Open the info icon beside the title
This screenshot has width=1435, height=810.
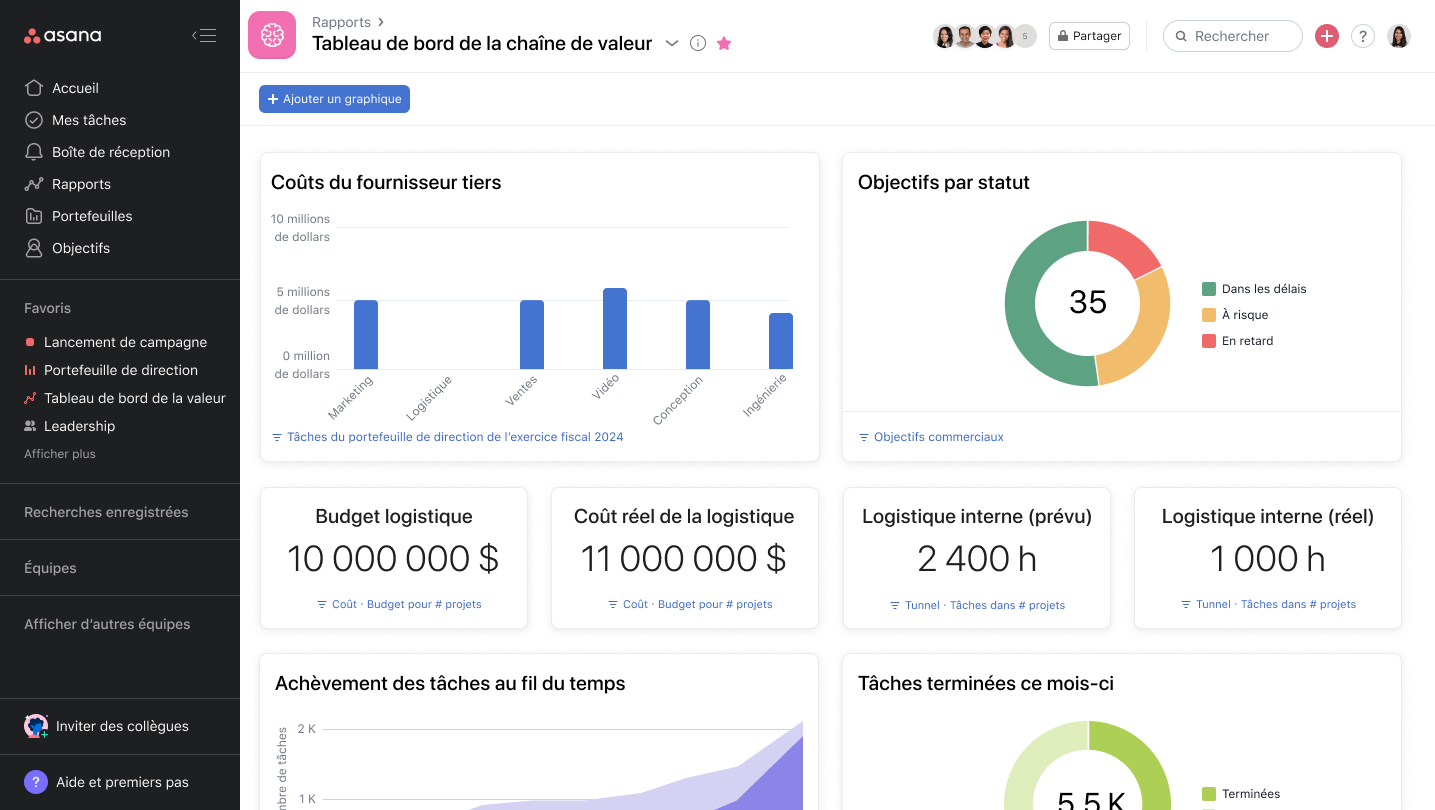698,43
